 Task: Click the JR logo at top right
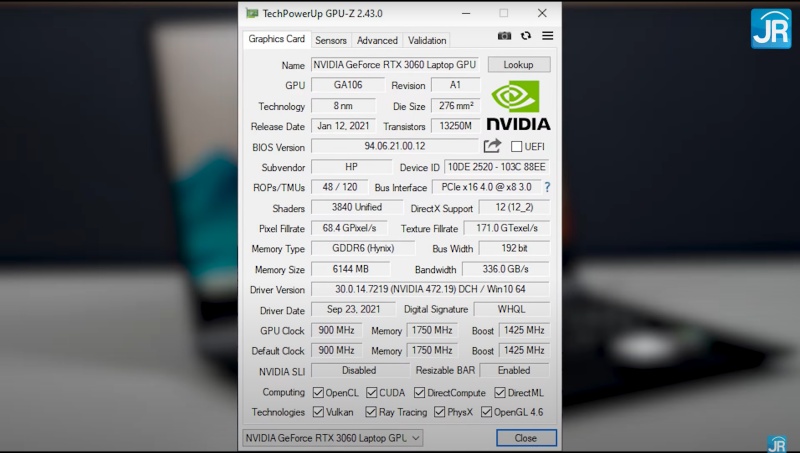tap(770, 29)
